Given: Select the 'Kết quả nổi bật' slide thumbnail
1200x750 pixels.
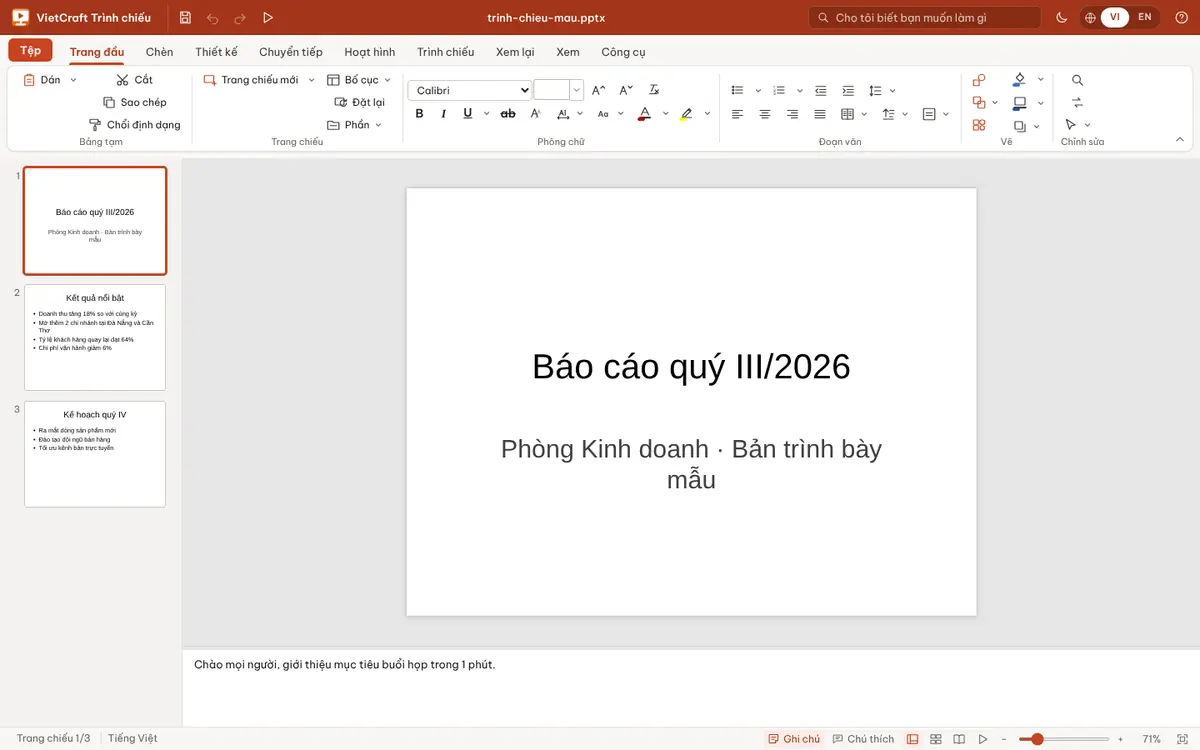Looking at the screenshot, I should pos(95,337).
